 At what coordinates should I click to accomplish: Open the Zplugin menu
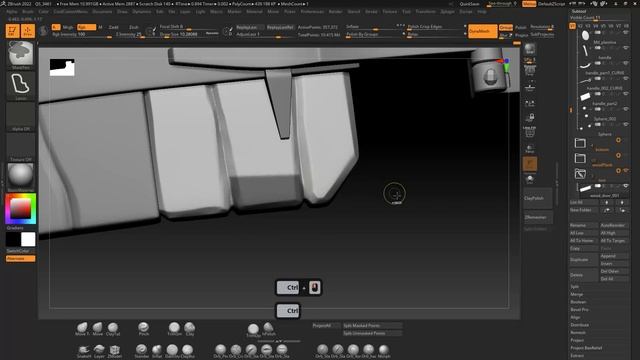pos(447,12)
